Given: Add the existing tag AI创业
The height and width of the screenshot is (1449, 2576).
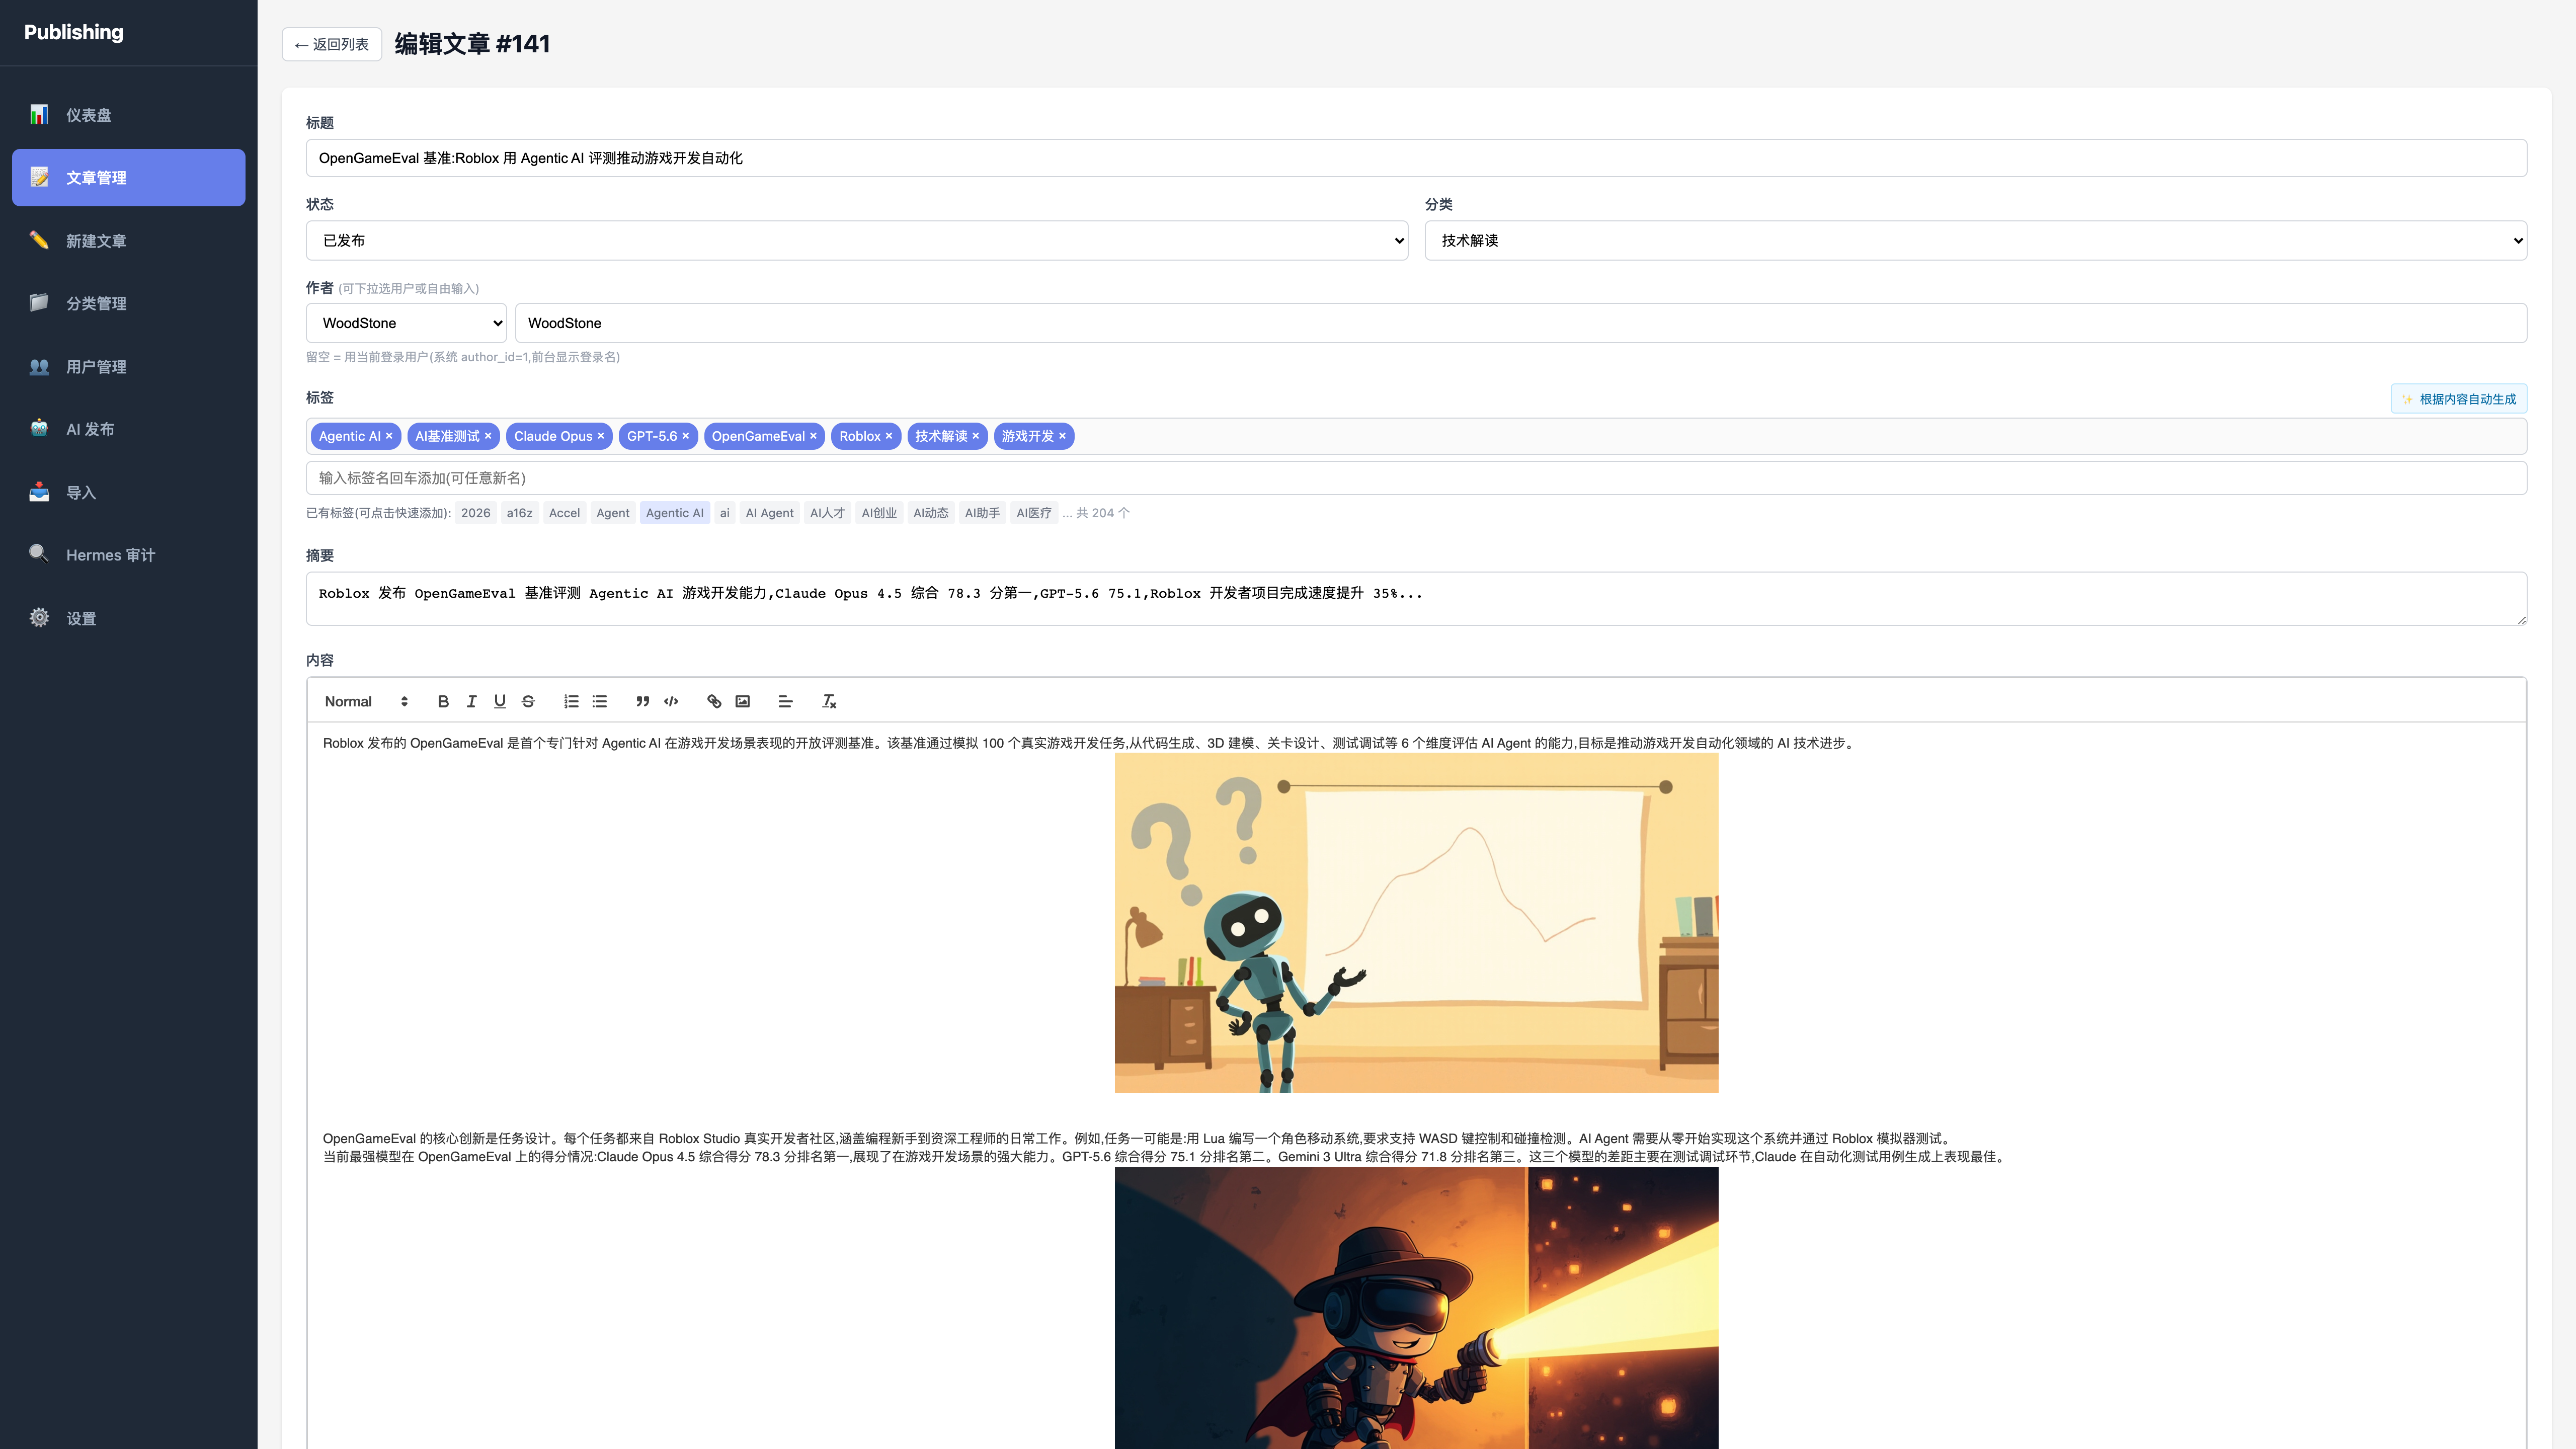Looking at the screenshot, I should click(880, 513).
